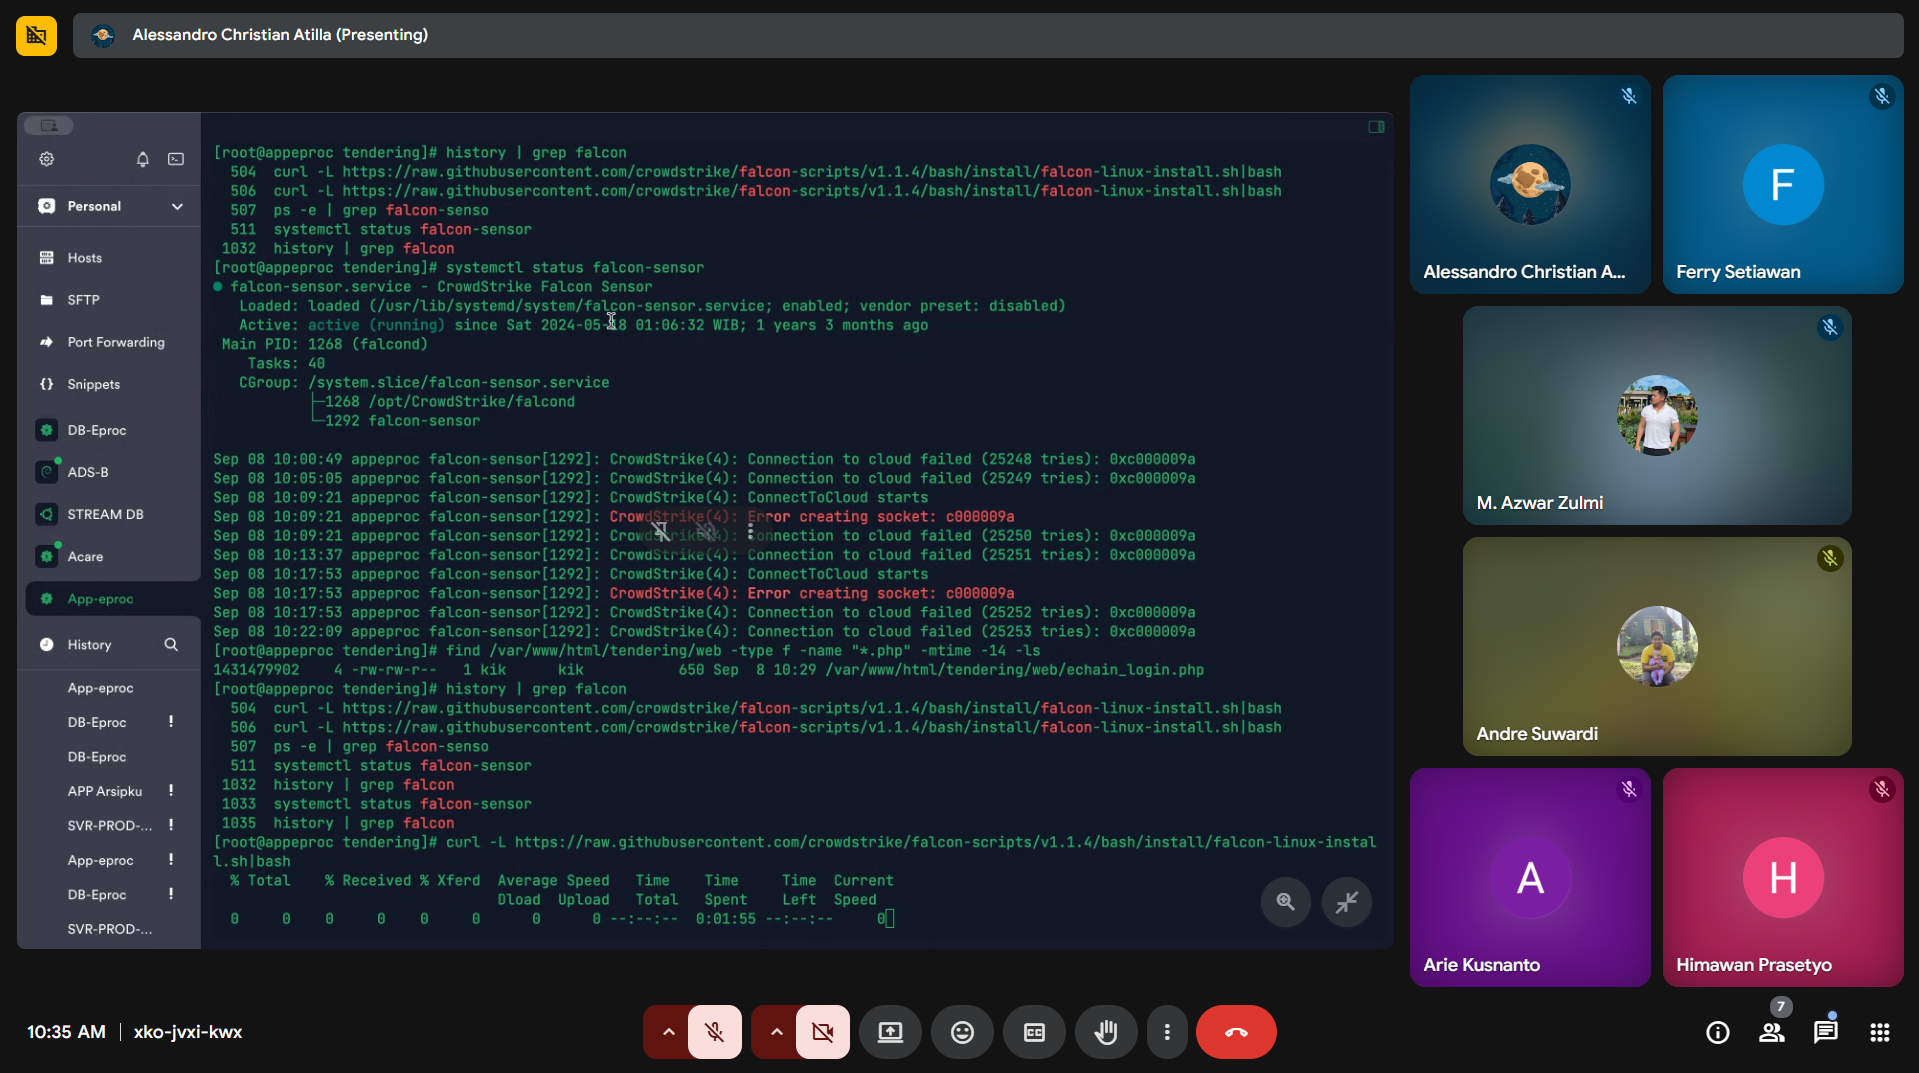Expand video settings chevron beside camera
The image size is (1919, 1073).
click(776, 1032)
